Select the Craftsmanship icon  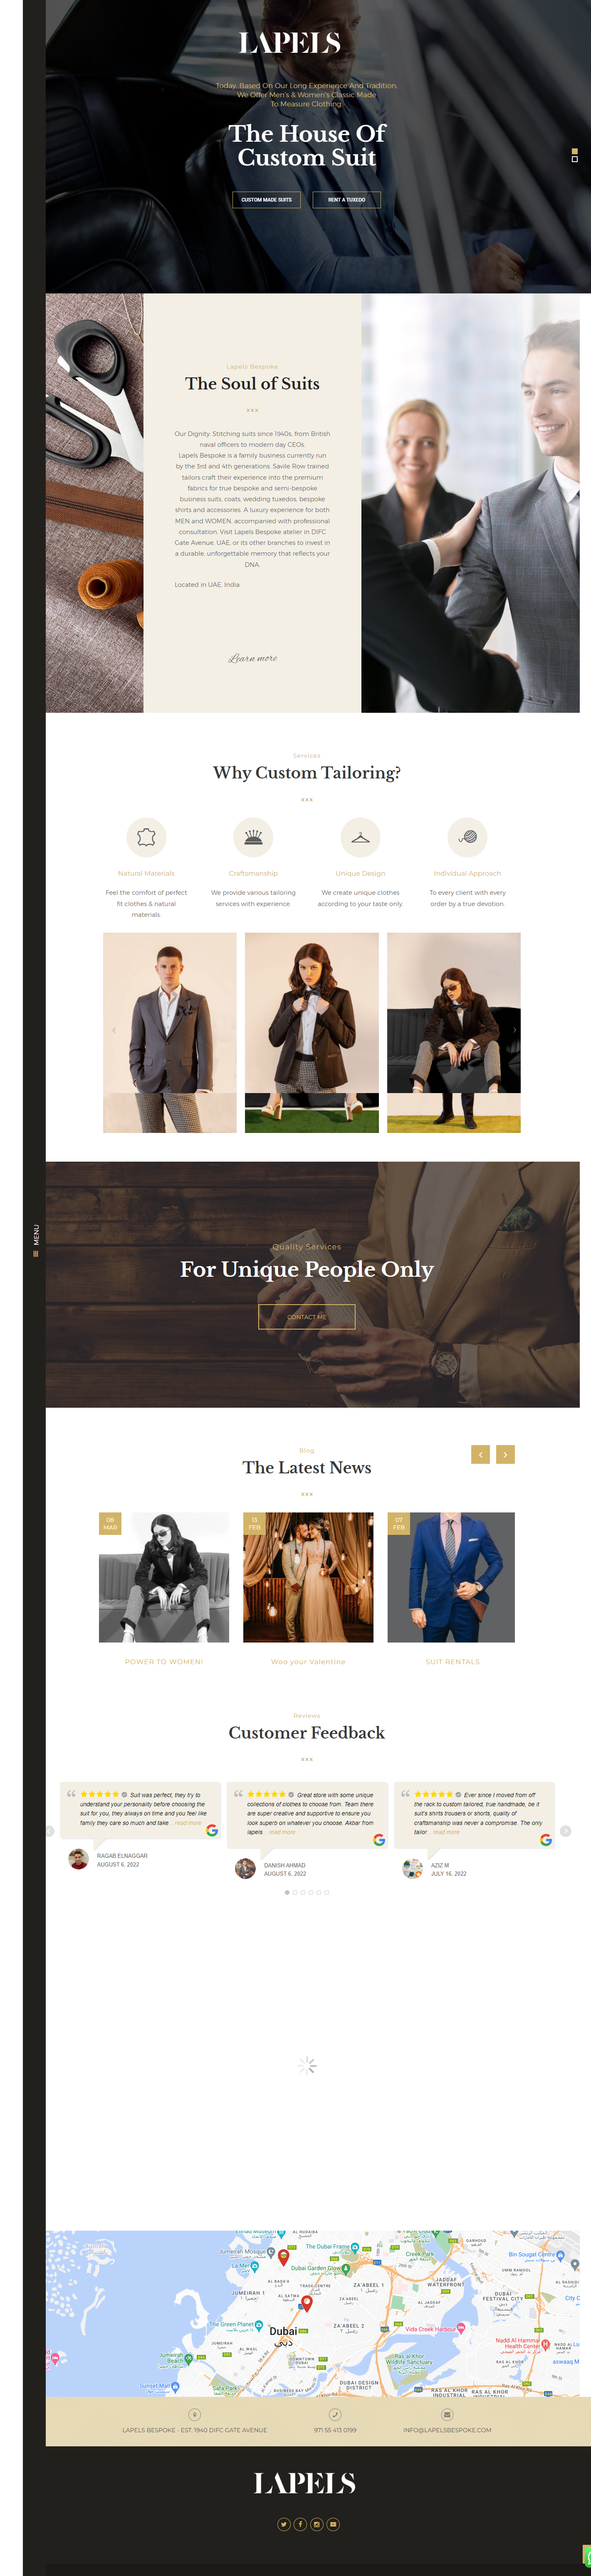tap(253, 837)
